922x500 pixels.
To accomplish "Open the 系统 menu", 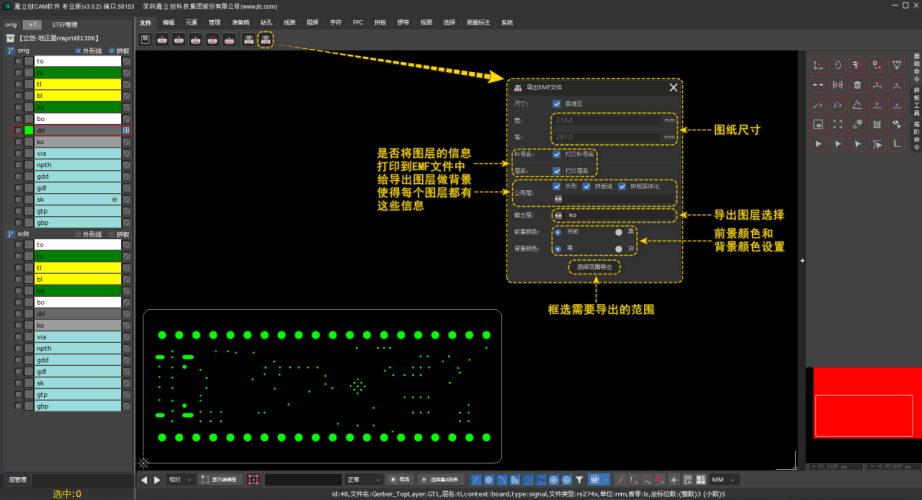I will pos(507,22).
